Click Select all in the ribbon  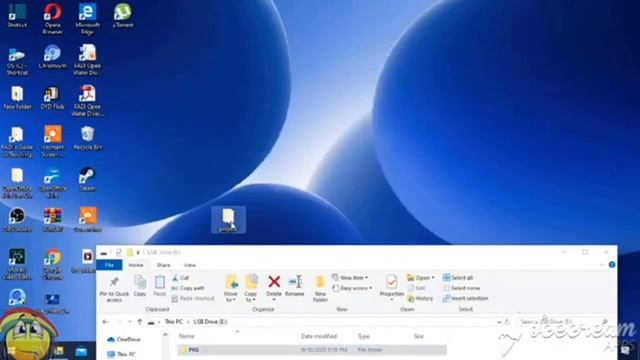click(458, 278)
